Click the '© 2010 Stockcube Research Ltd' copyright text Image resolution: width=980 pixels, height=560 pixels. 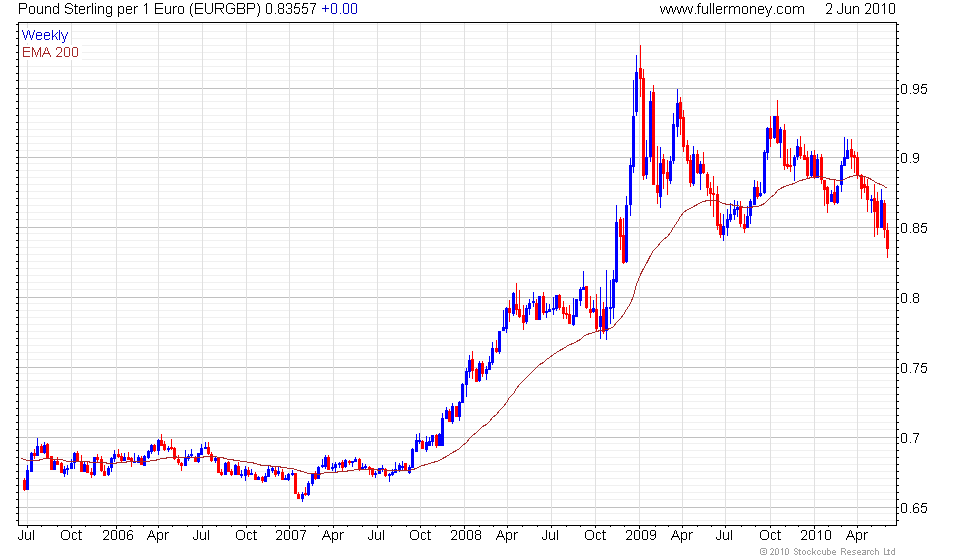point(828,552)
